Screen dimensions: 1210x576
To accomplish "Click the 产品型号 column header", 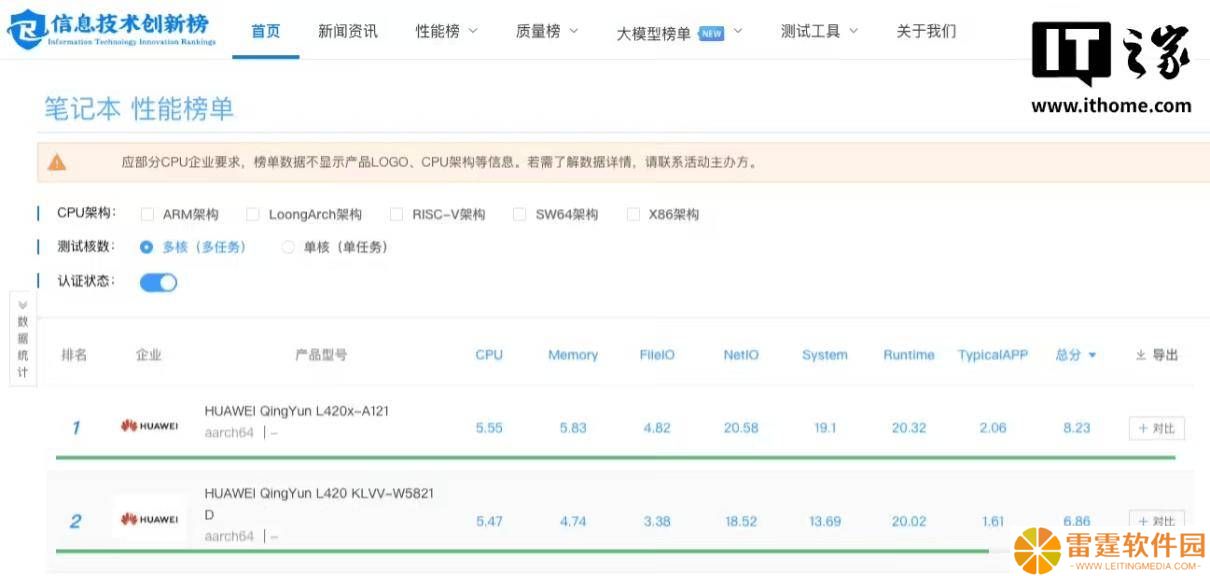I will (x=321, y=355).
